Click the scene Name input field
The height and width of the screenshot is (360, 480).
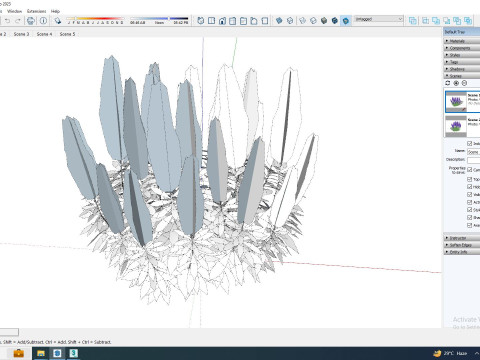pyautogui.click(x=473, y=152)
